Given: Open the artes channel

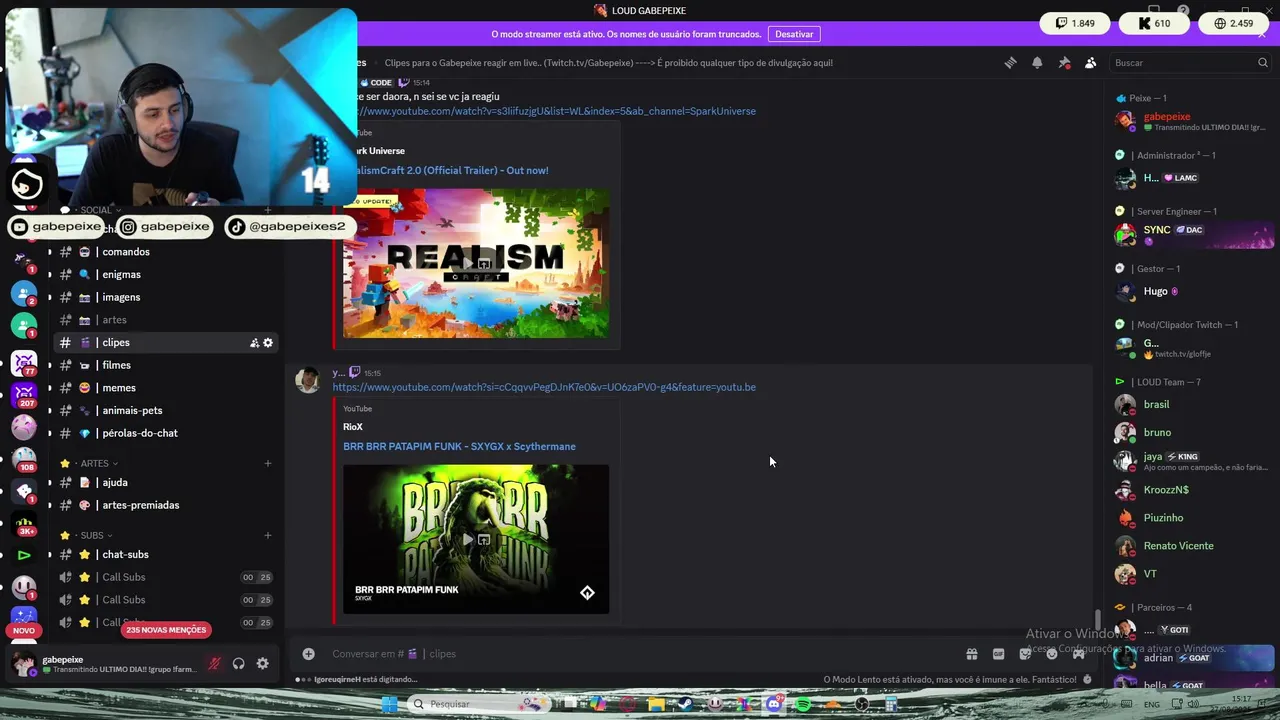Looking at the screenshot, I should click(x=165, y=320).
